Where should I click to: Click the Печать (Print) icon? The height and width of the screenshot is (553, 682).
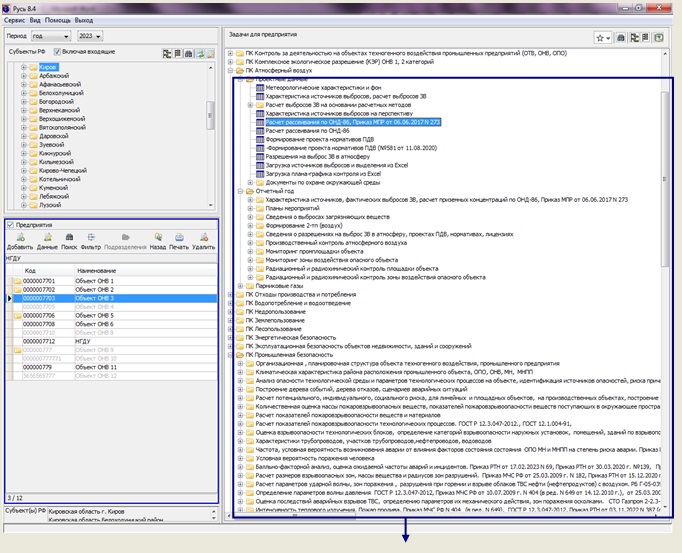pos(177,236)
